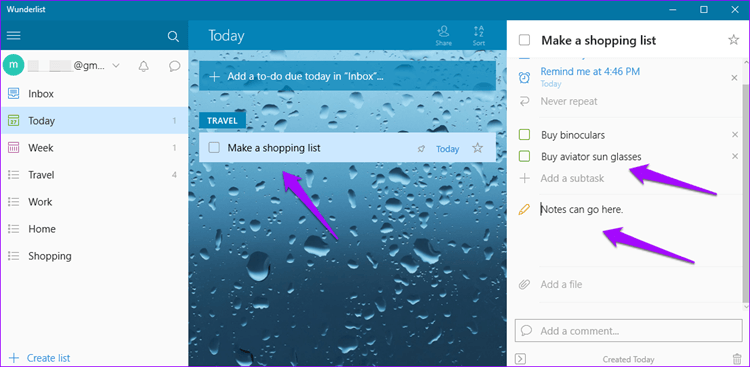Screen dimensions: 750x367
Task: Open the conversations speech bubble icon
Action: [x=175, y=66]
